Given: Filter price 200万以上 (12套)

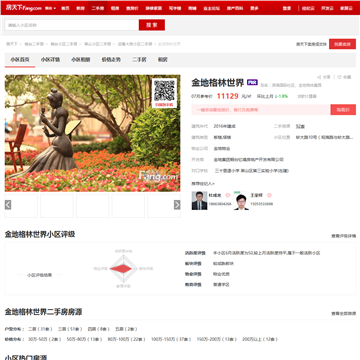Looking at the screenshot, I should [260, 339].
